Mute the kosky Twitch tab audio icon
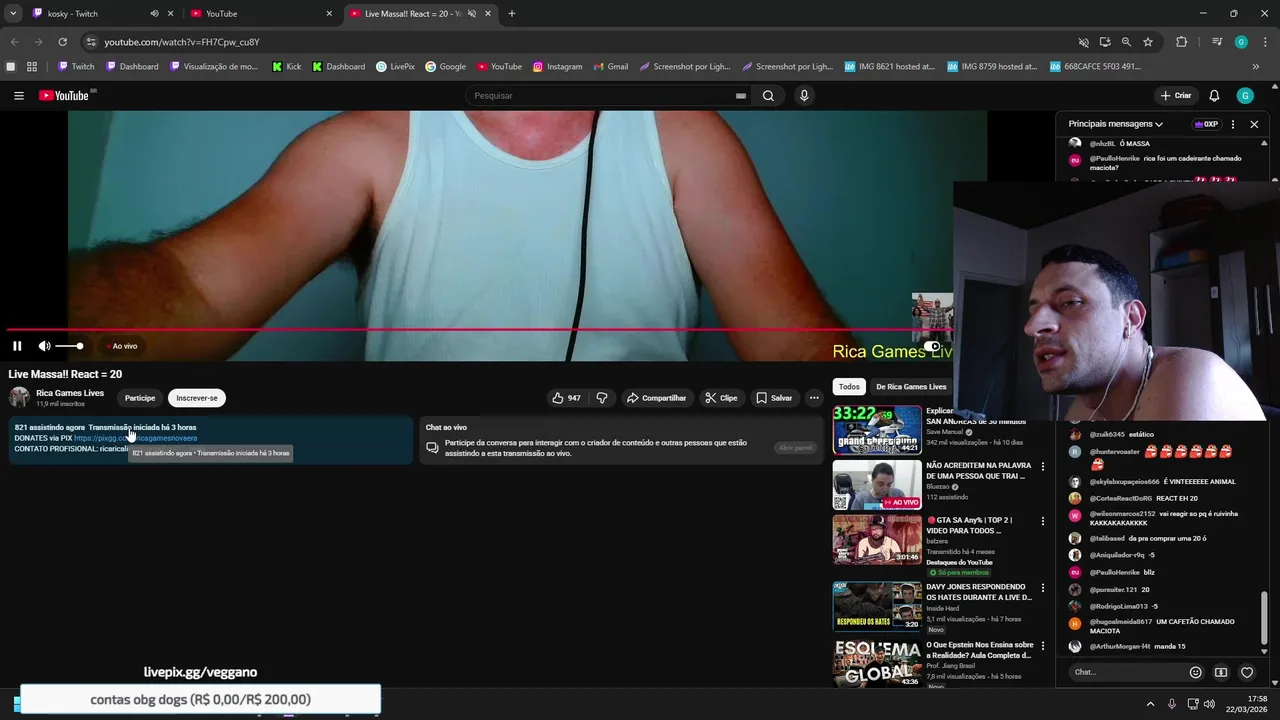The height and width of the screenshot is (720, 1280). coord(154,14)
